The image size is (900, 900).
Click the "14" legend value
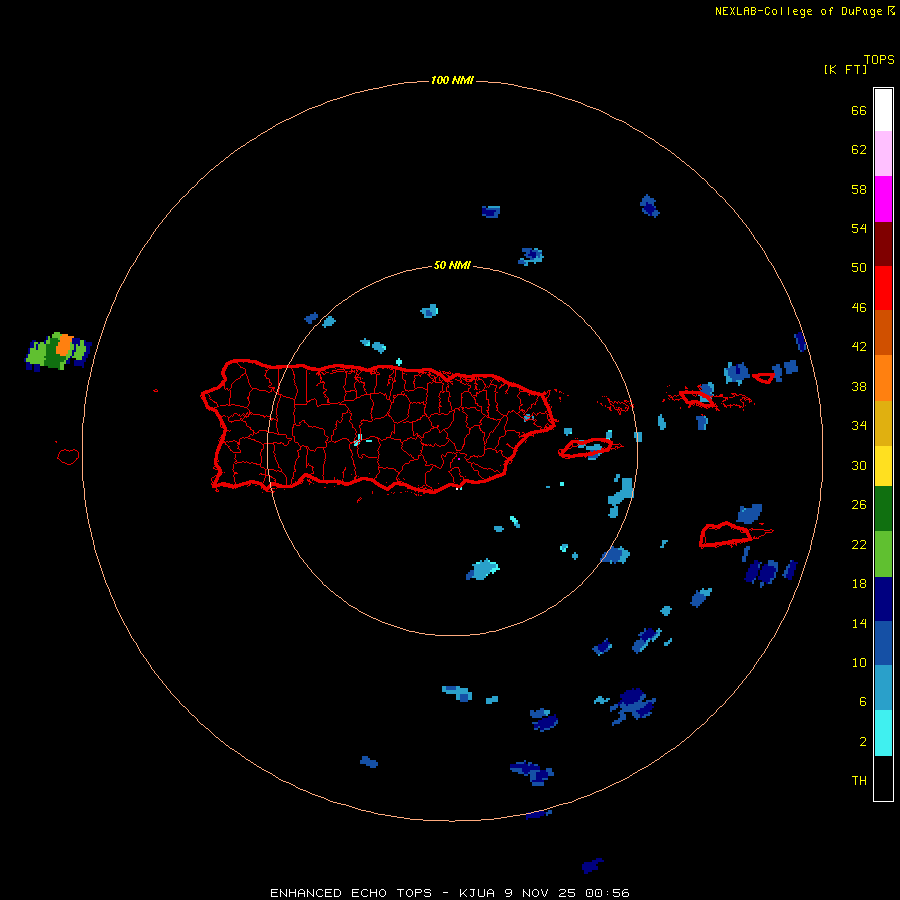click(x=859, y=623)
